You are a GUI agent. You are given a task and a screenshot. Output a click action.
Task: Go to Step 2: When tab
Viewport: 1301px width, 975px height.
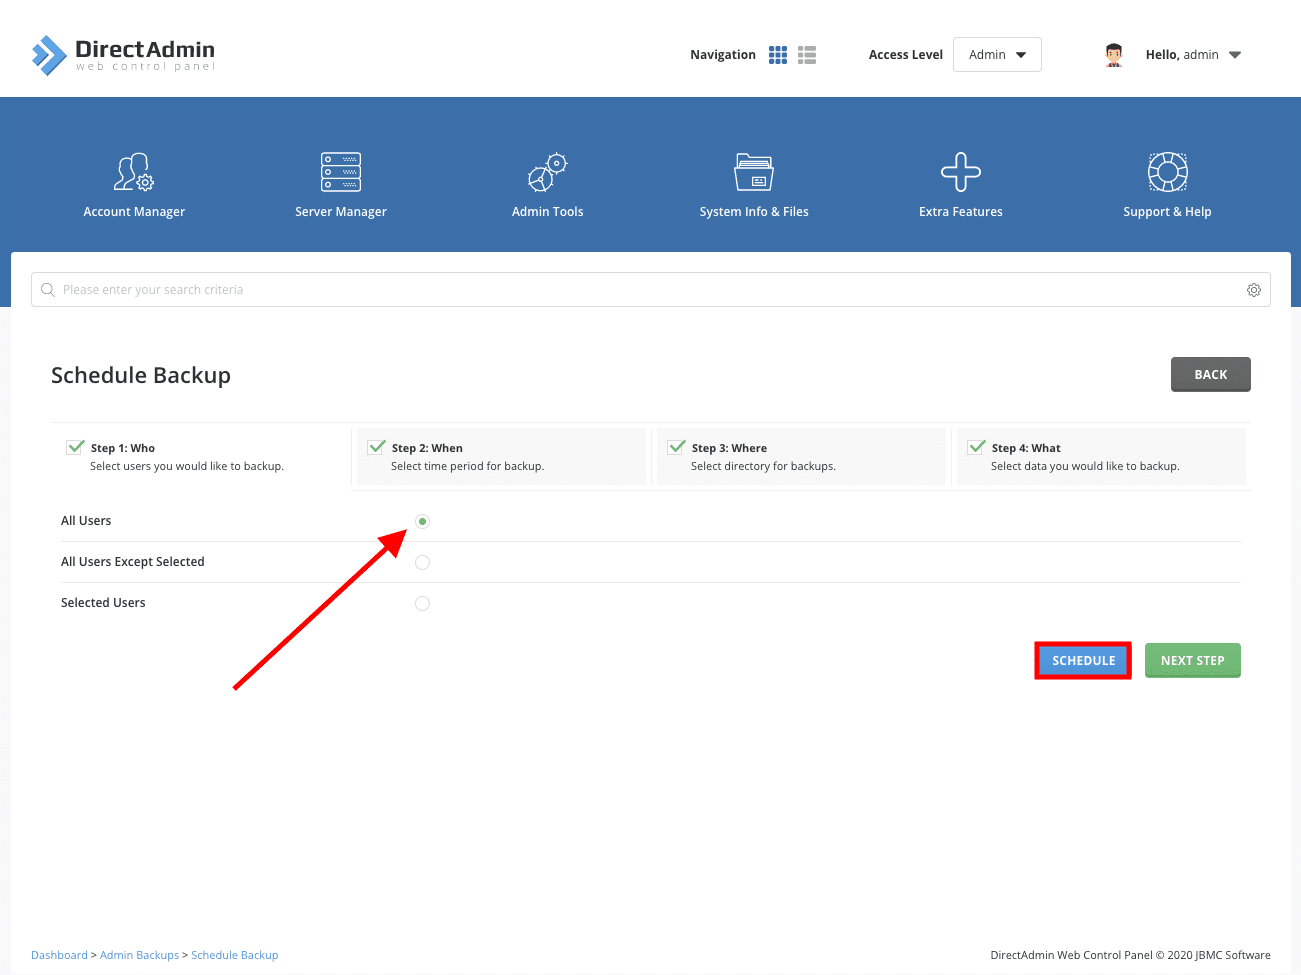(500, 457)
